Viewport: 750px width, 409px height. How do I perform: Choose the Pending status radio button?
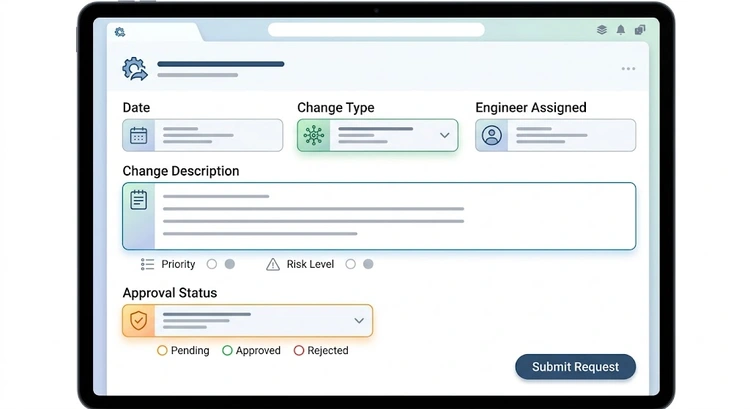162,351
